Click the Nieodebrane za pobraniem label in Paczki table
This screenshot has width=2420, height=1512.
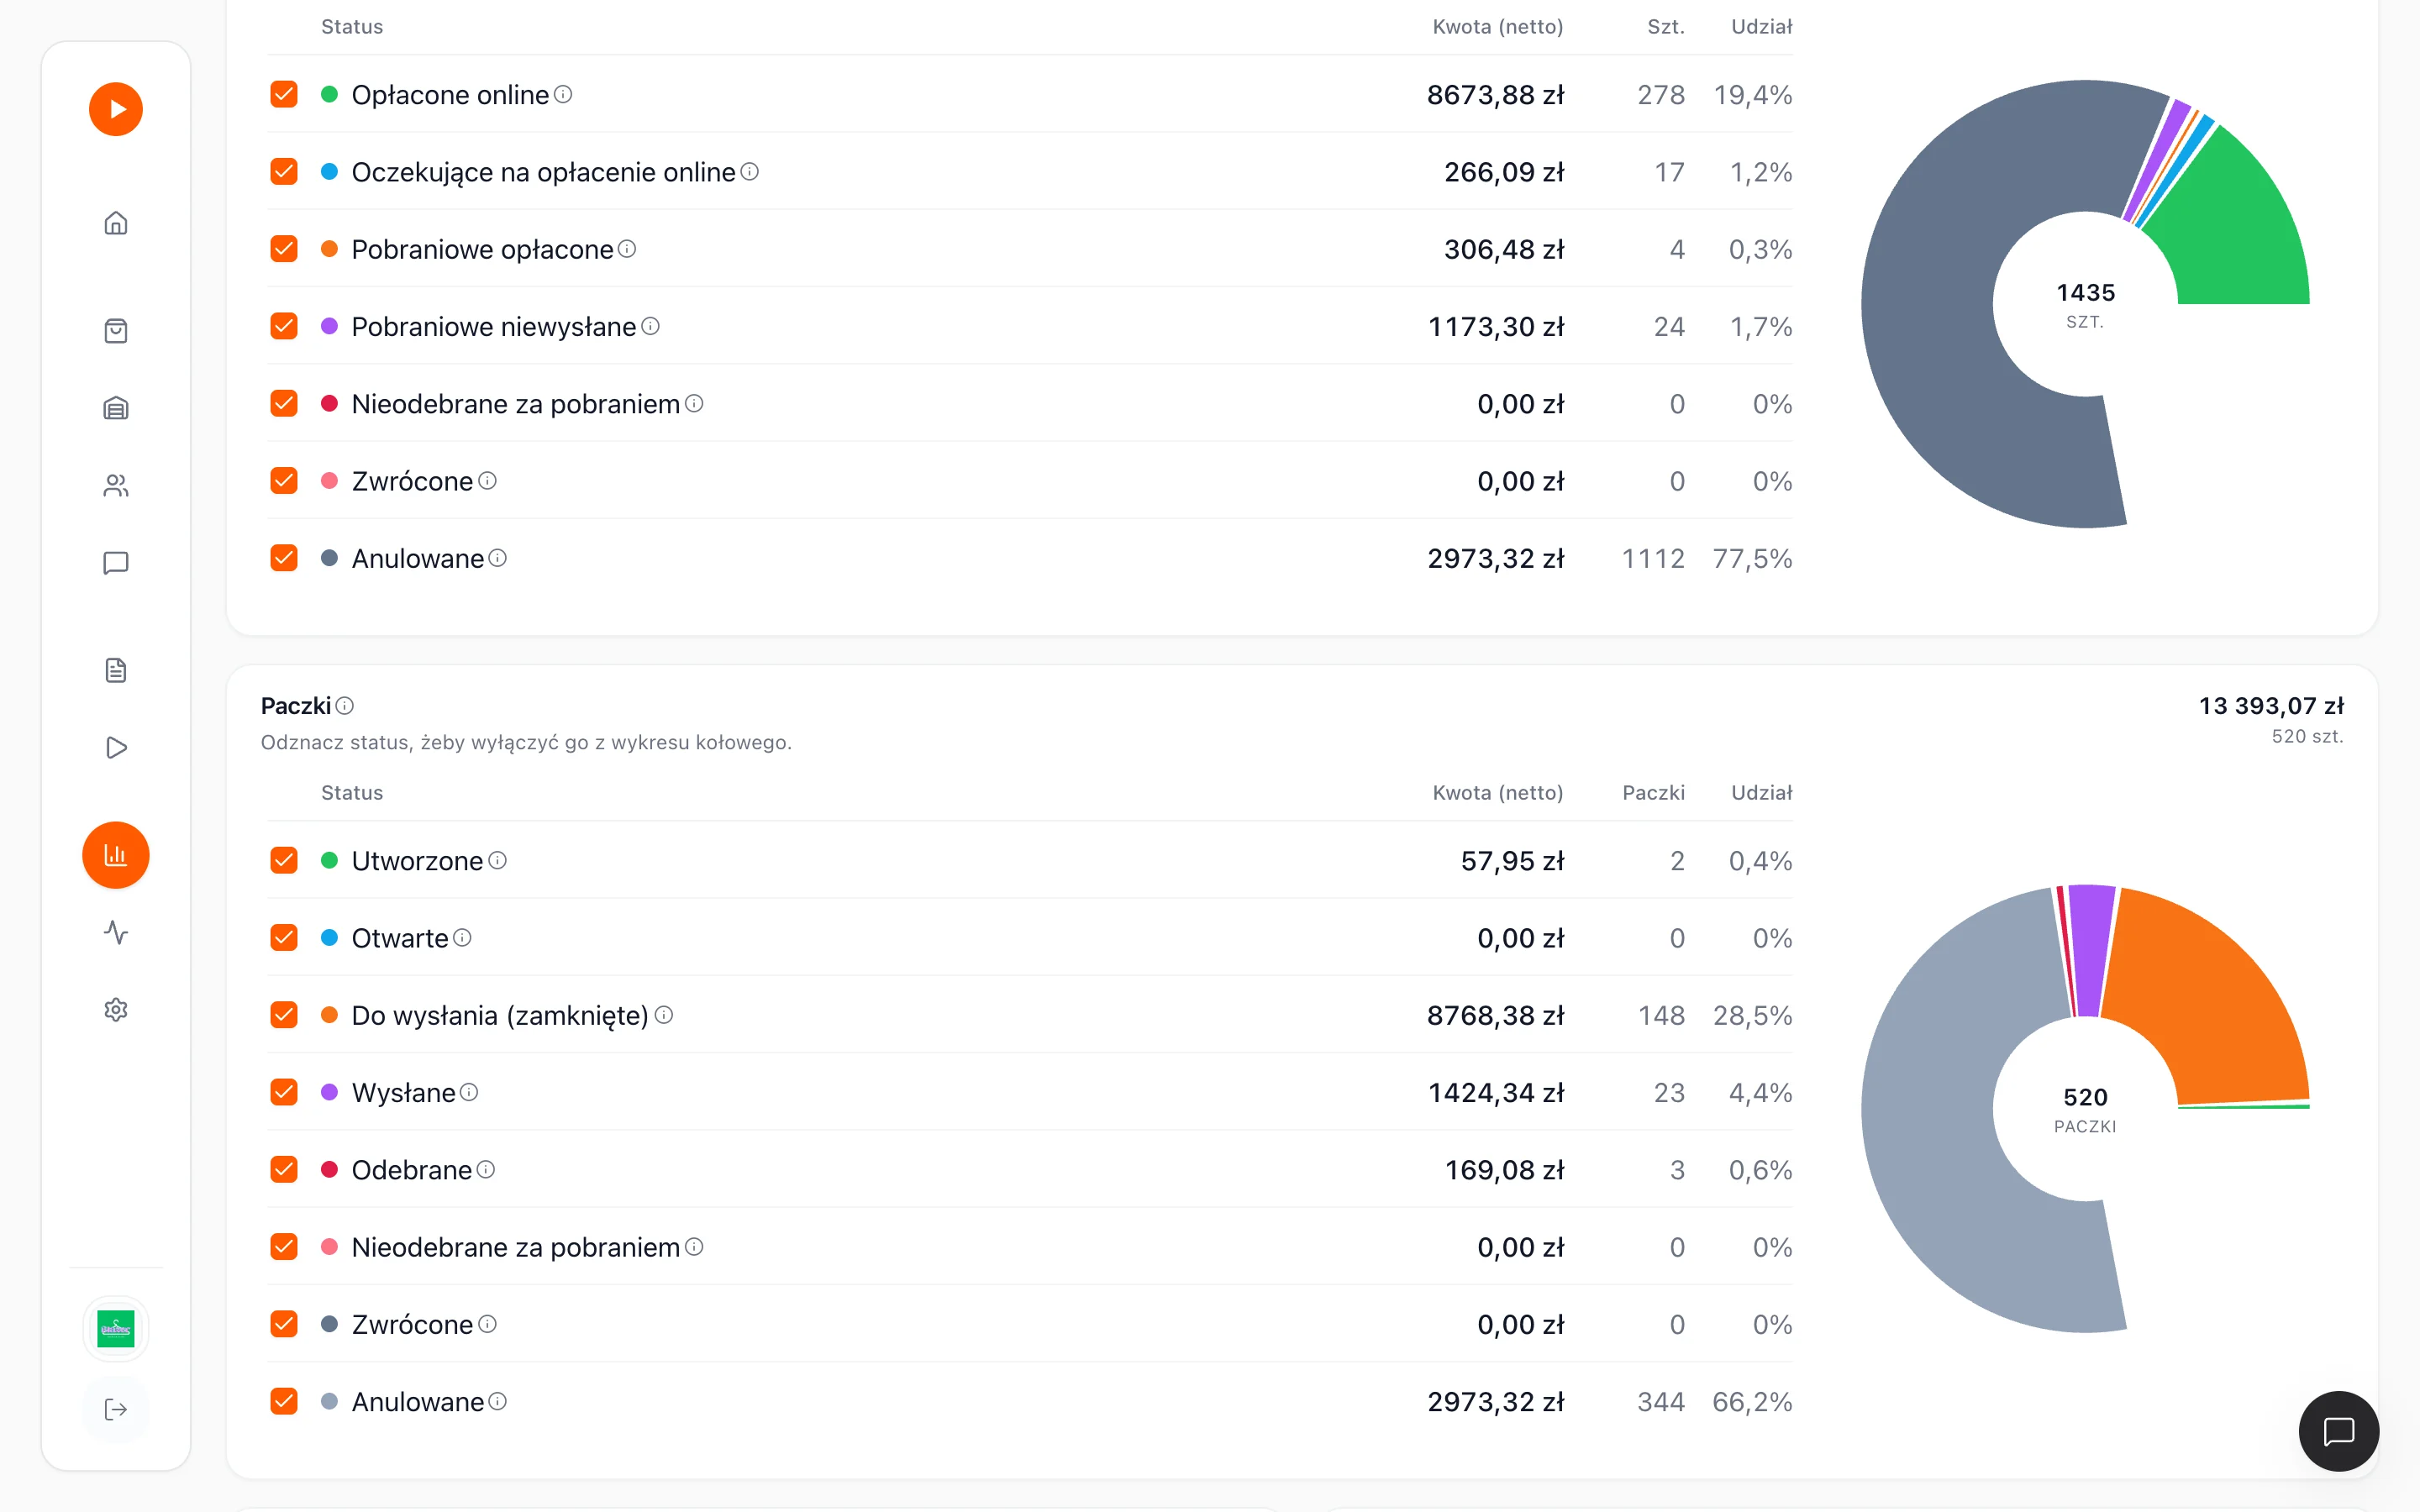[515, 1247]
